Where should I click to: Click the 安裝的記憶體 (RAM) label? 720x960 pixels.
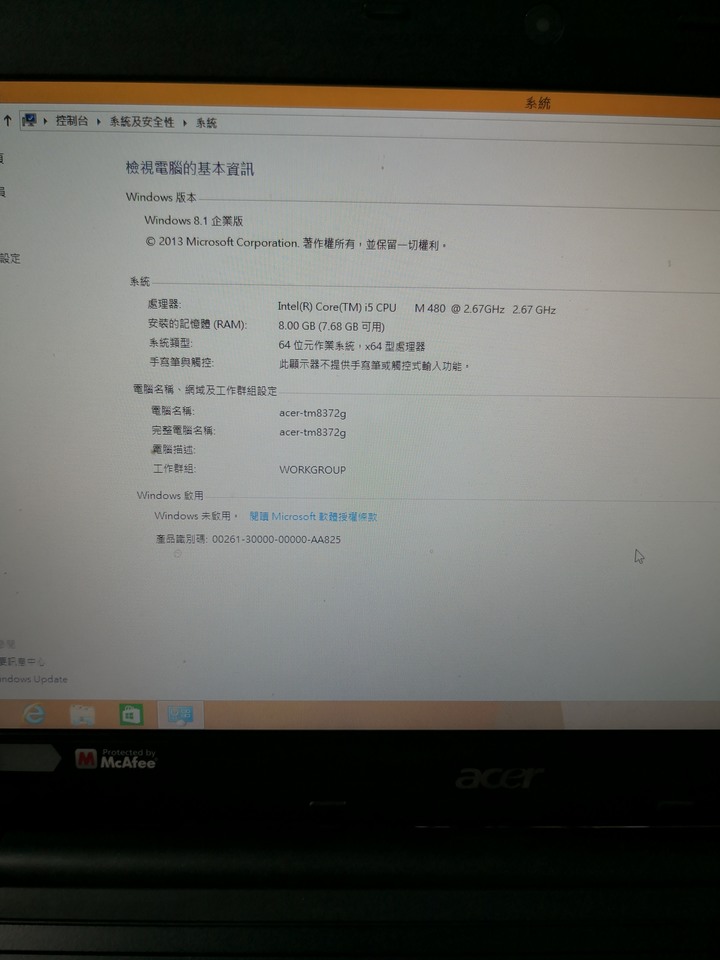click(197, 324)
